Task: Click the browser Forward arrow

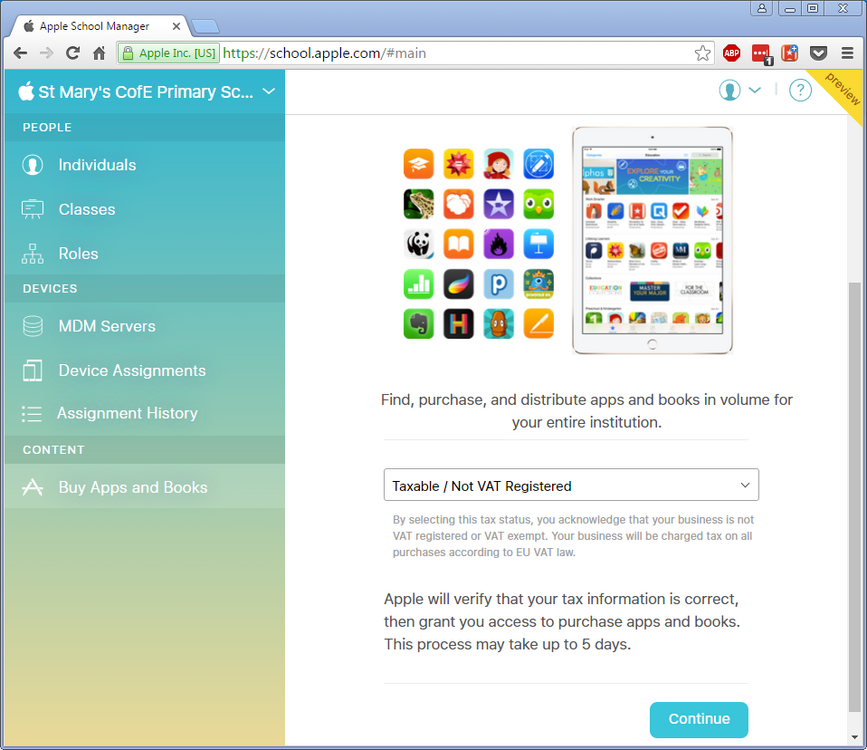Action: point(46,53)
